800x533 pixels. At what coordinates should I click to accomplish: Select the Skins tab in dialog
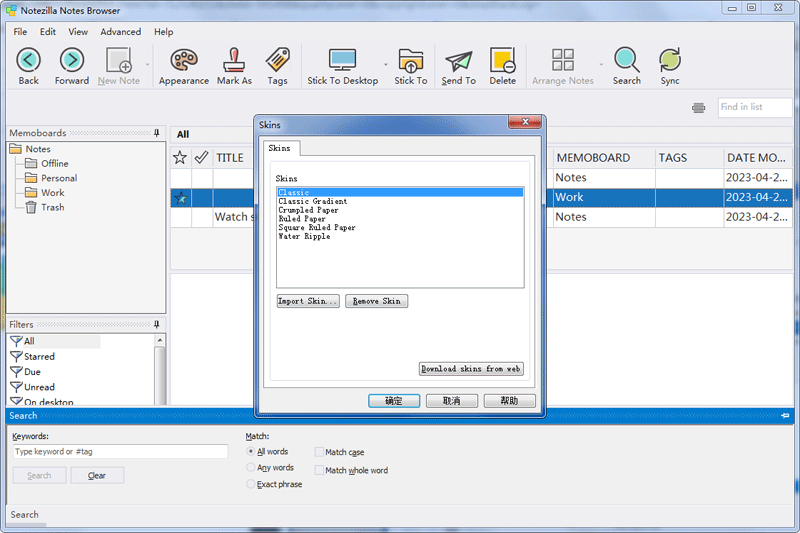coord(280,148)
